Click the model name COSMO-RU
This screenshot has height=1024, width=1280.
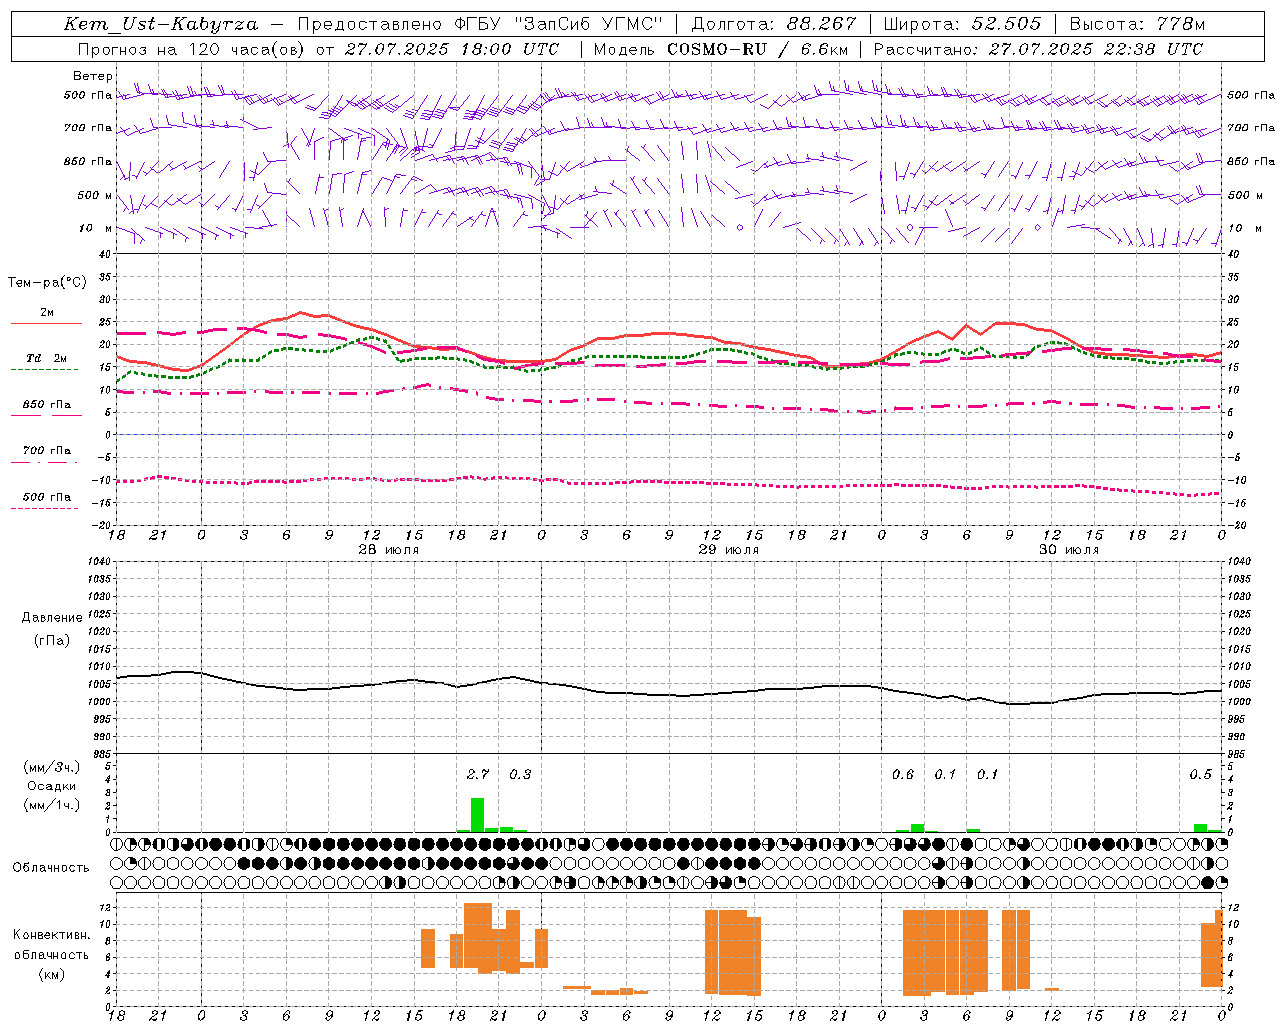coord(716,49)
